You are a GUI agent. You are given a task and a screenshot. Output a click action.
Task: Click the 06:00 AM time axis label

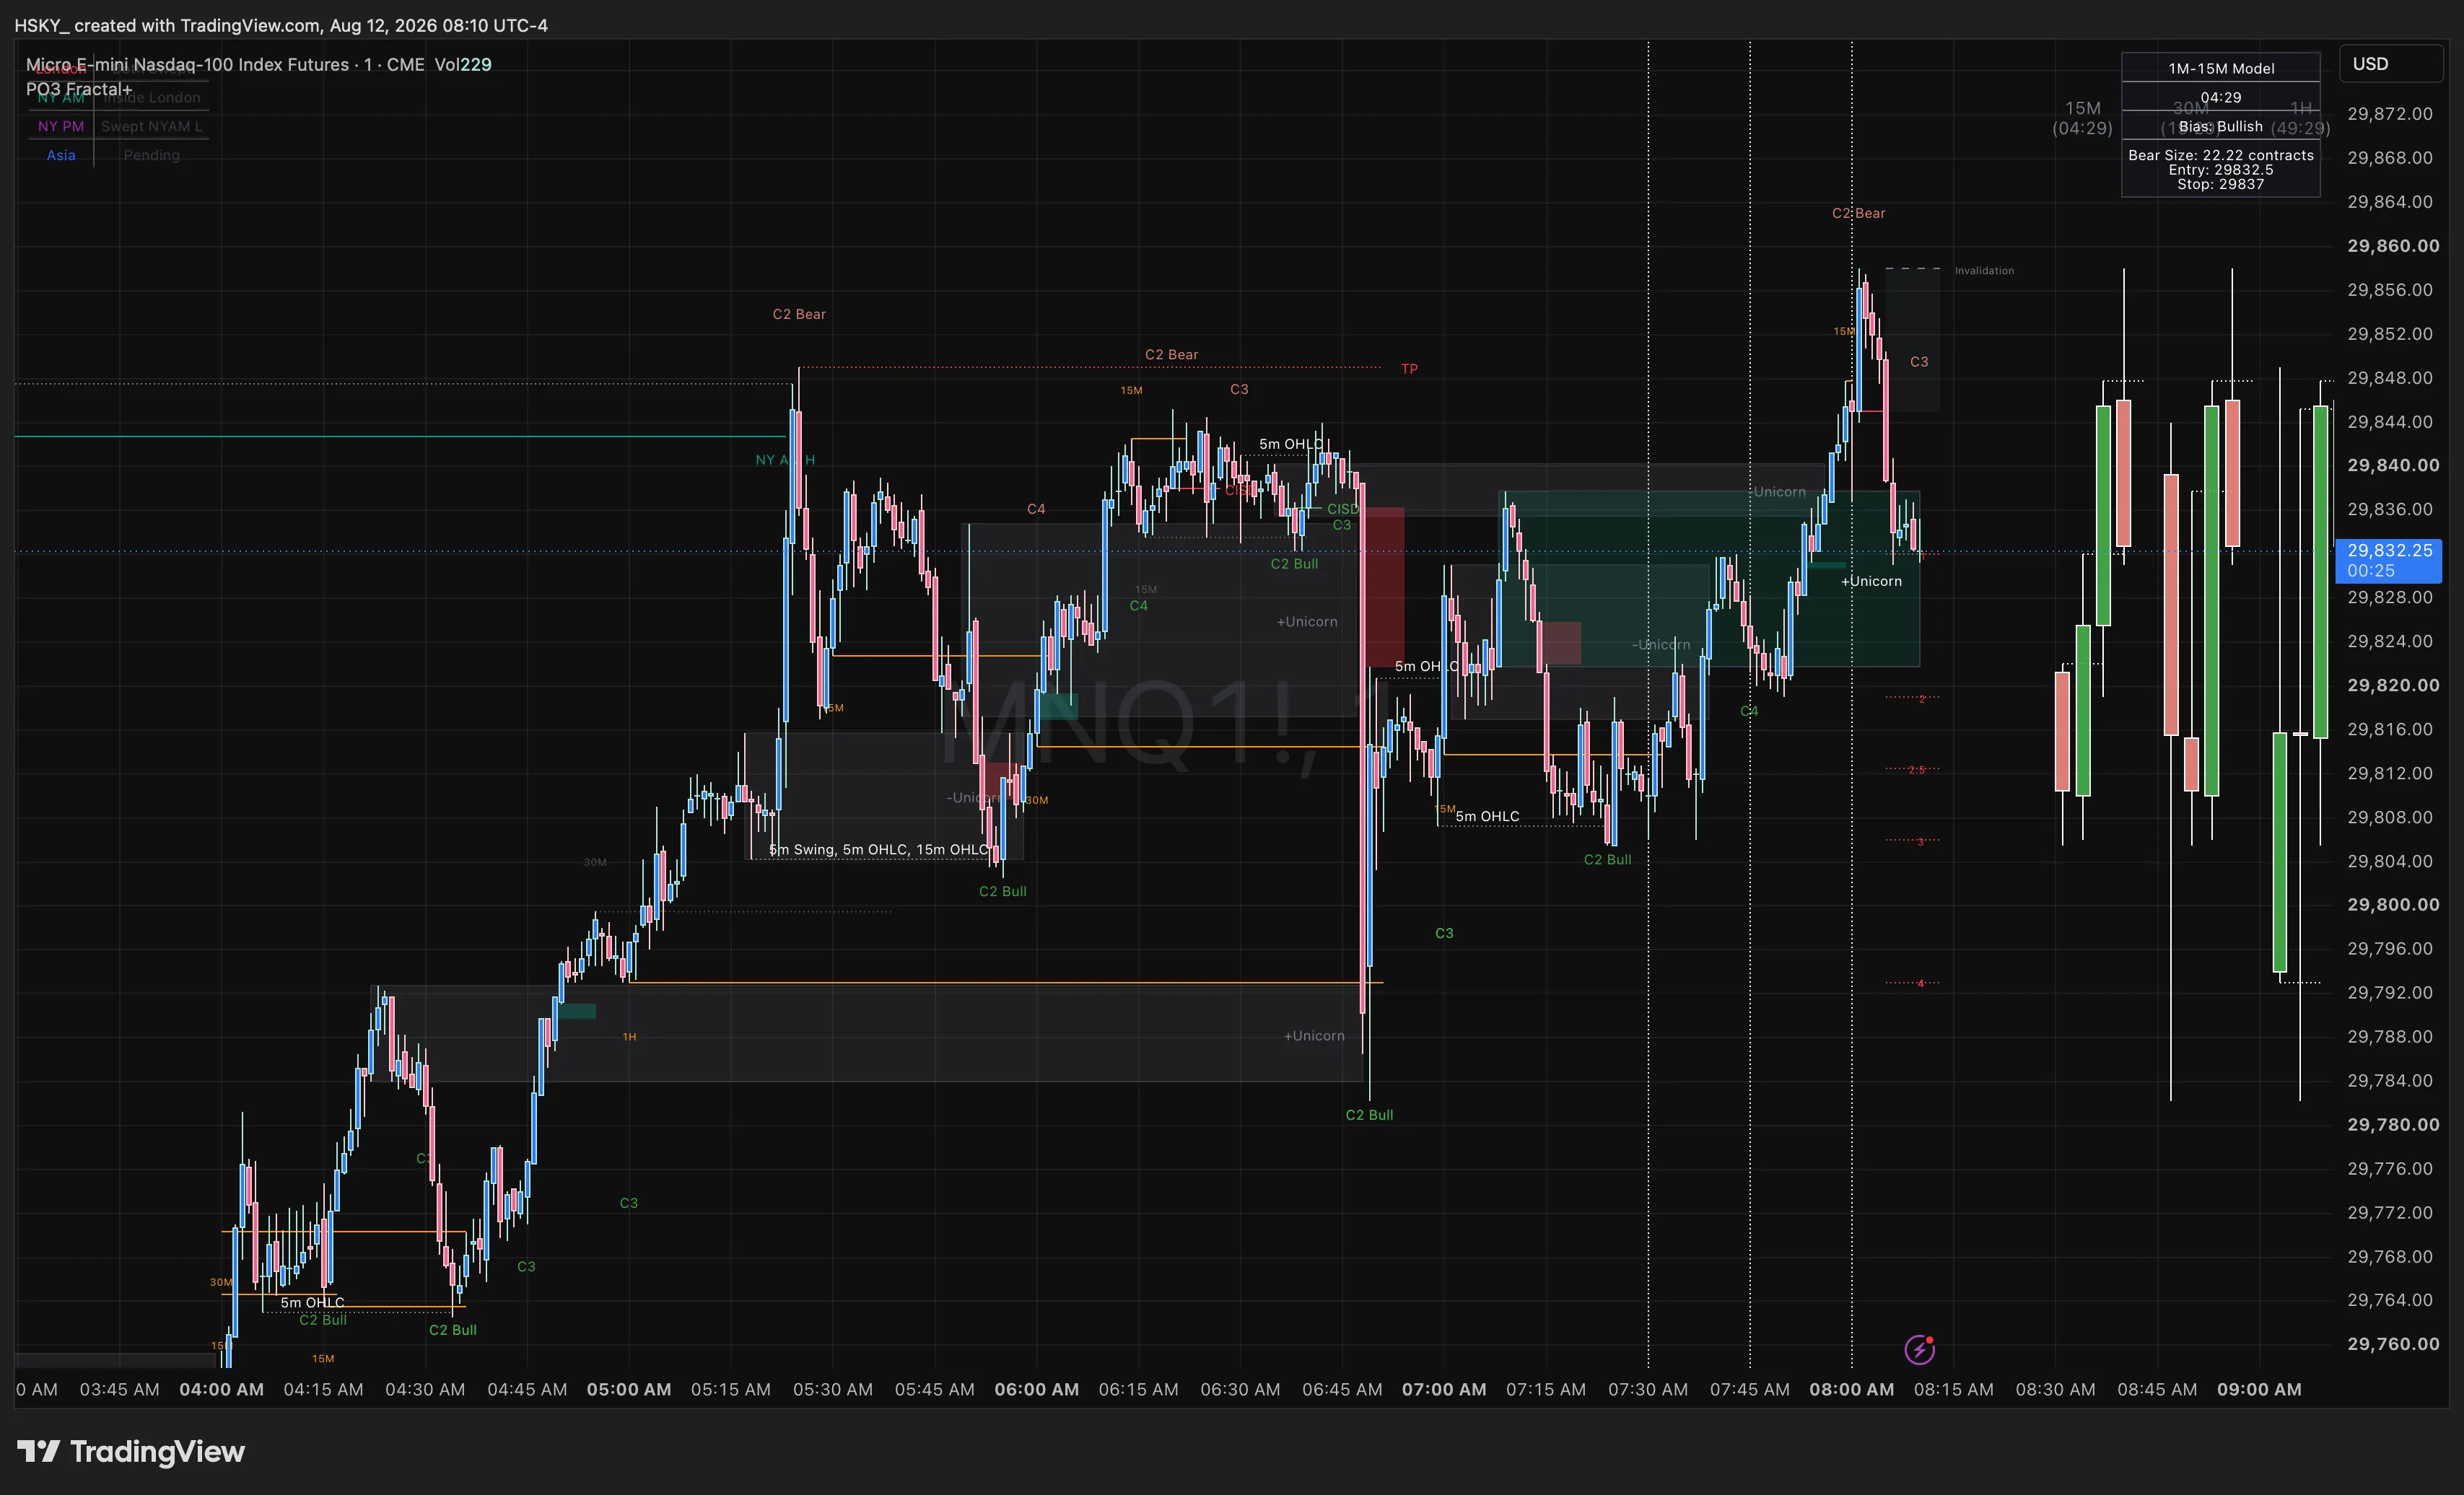click(1036, 1389)
